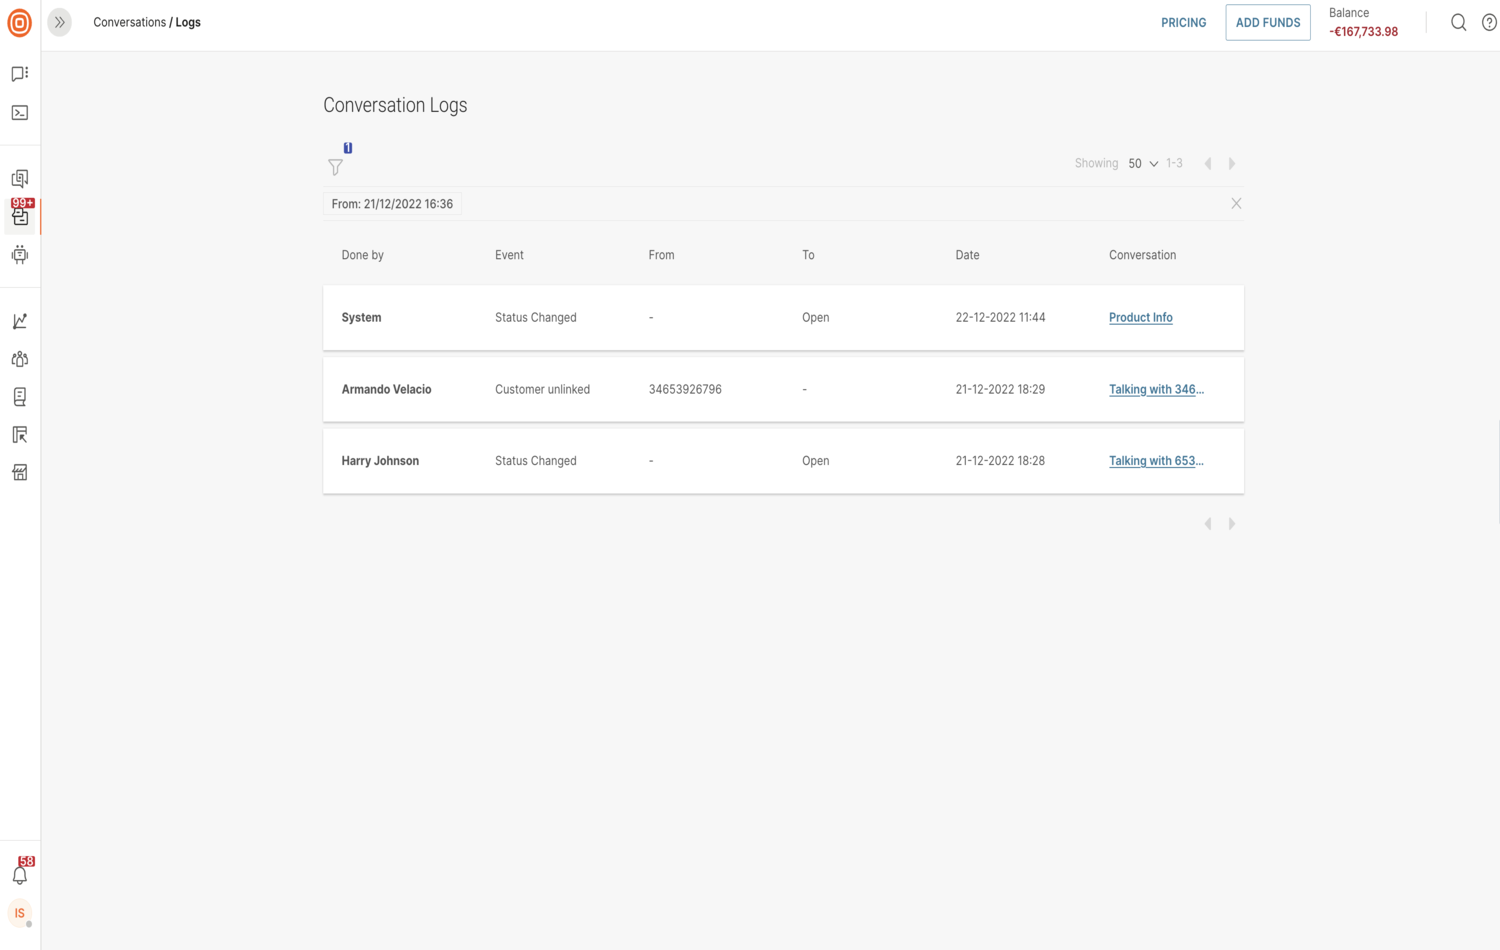Open the Product Info conversation link

[x=1140, y=318]
